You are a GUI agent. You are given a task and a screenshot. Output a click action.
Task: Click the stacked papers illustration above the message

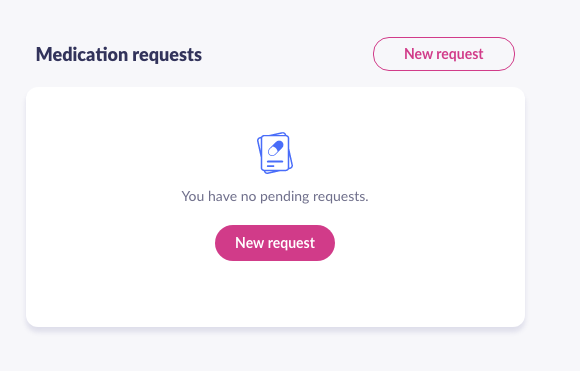pos(275,153)
